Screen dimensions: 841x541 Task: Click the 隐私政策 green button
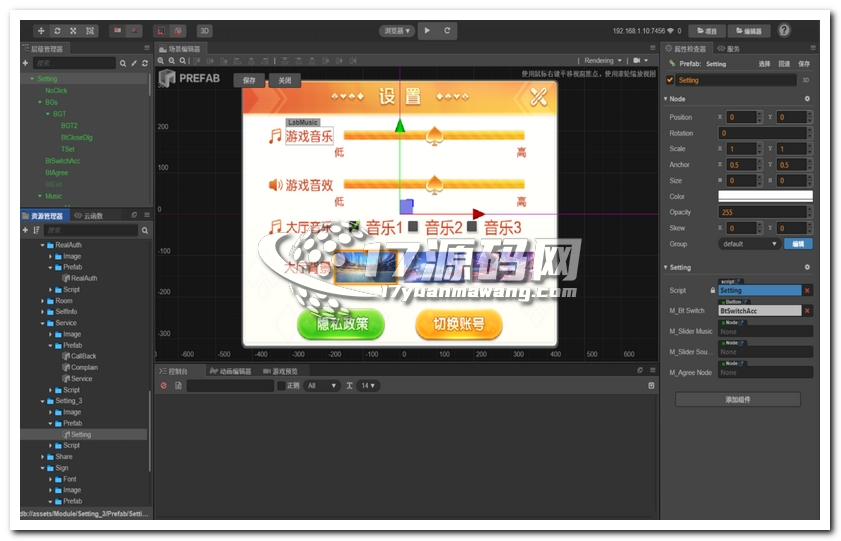(341, 324)
